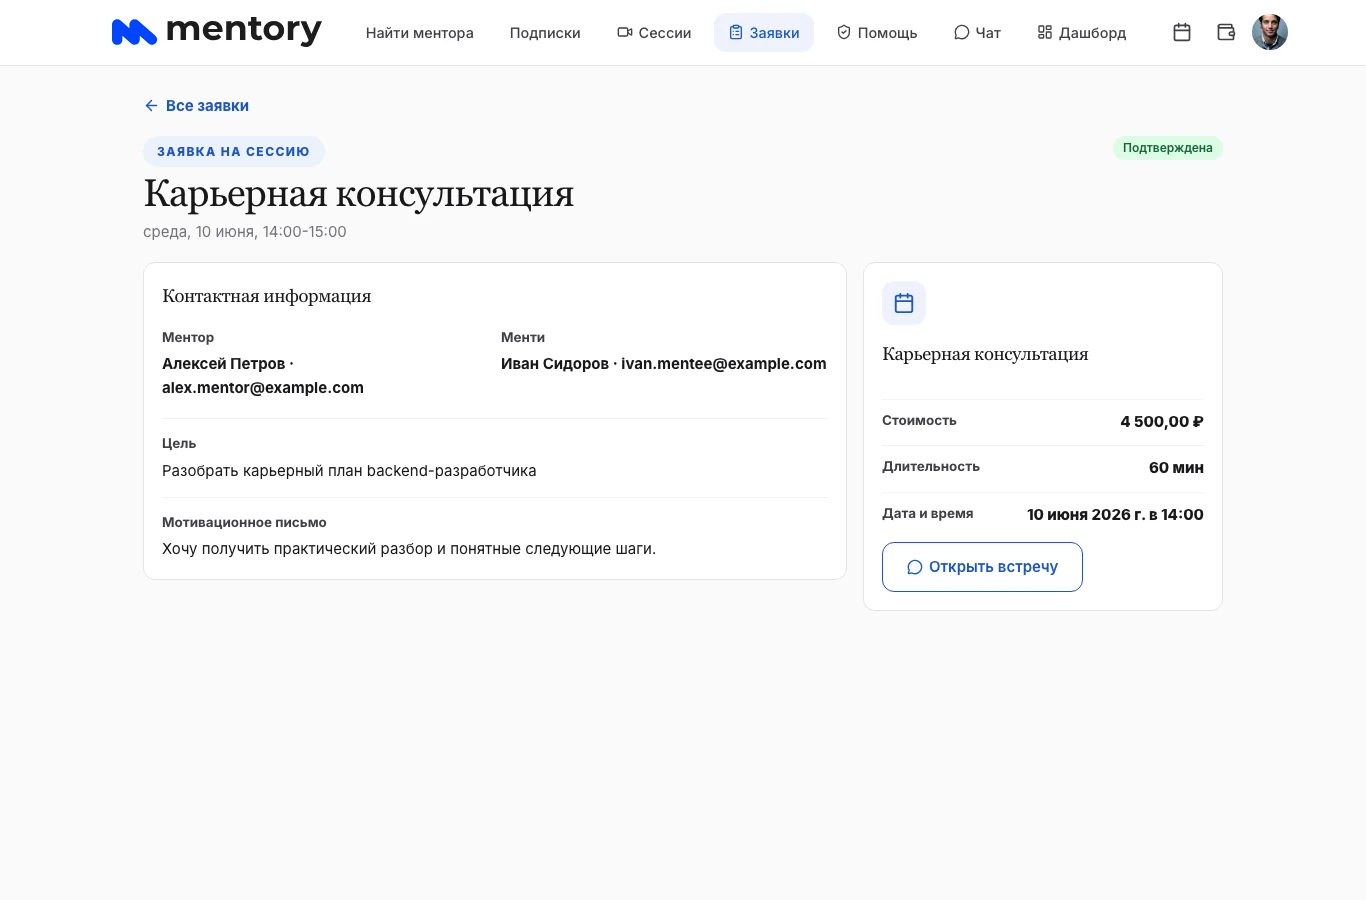1366x900 pixels.
Task: Click the blue calendar icon in session card
Action: pos(904,303)
